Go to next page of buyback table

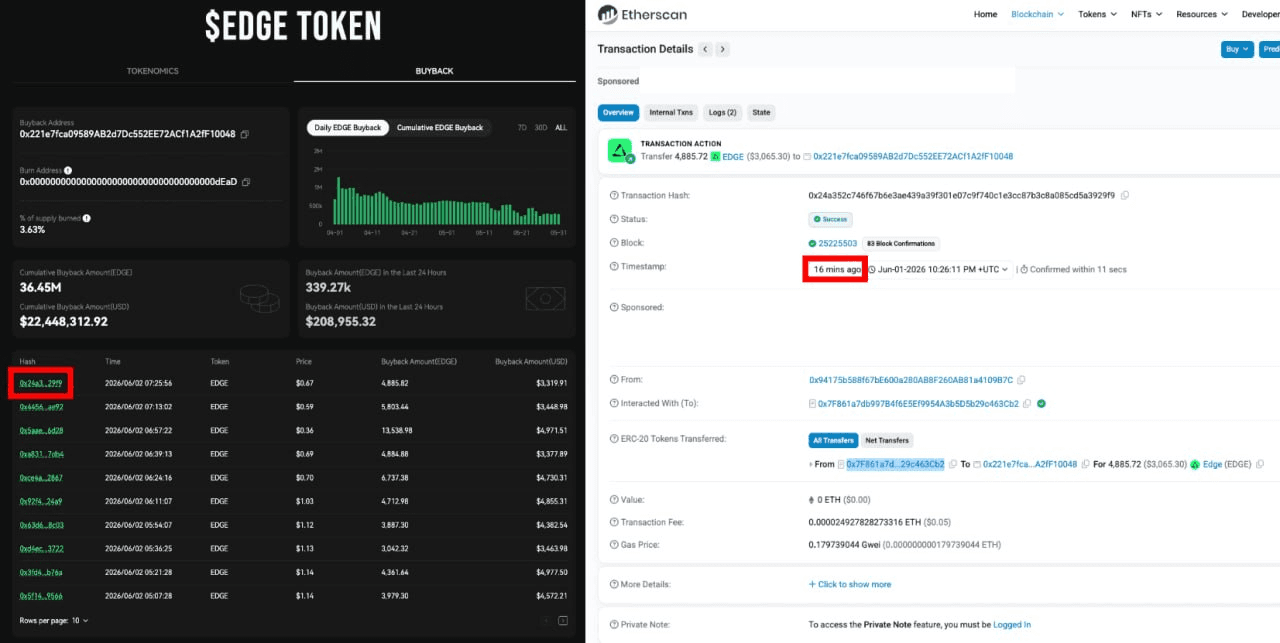(564, 621)
